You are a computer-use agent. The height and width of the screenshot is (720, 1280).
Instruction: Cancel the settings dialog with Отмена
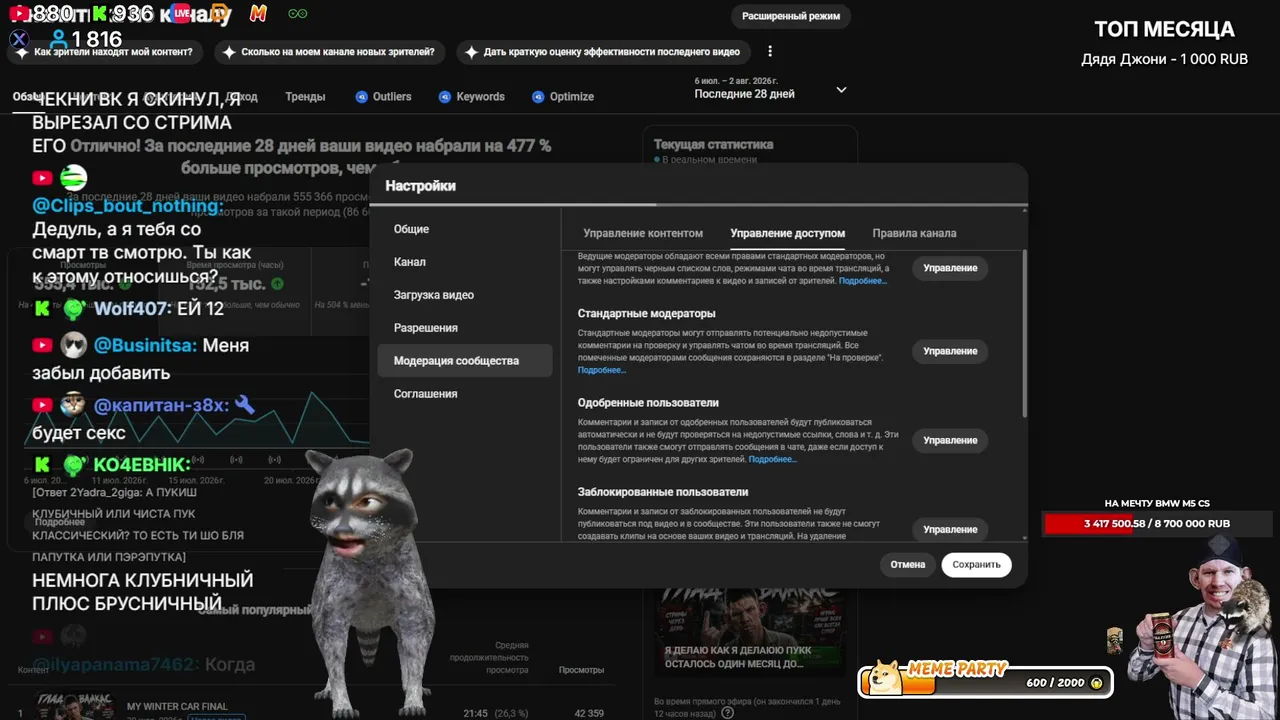tap(908, 564)
